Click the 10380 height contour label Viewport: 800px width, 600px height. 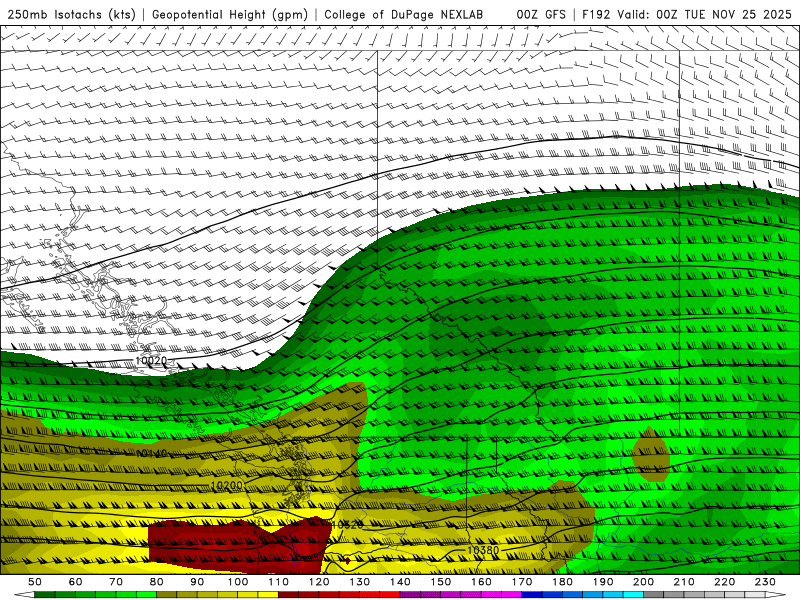pos(483,550)
